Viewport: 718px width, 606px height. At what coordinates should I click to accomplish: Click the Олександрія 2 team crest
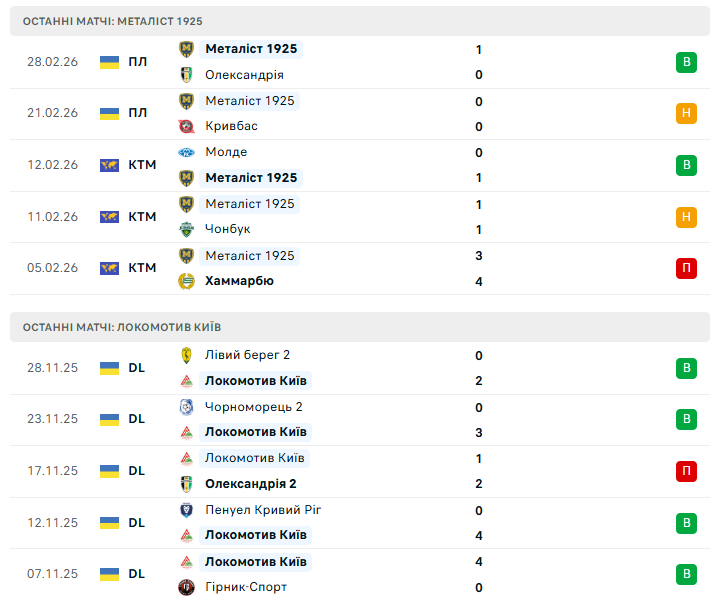click(x=186, y=484)
